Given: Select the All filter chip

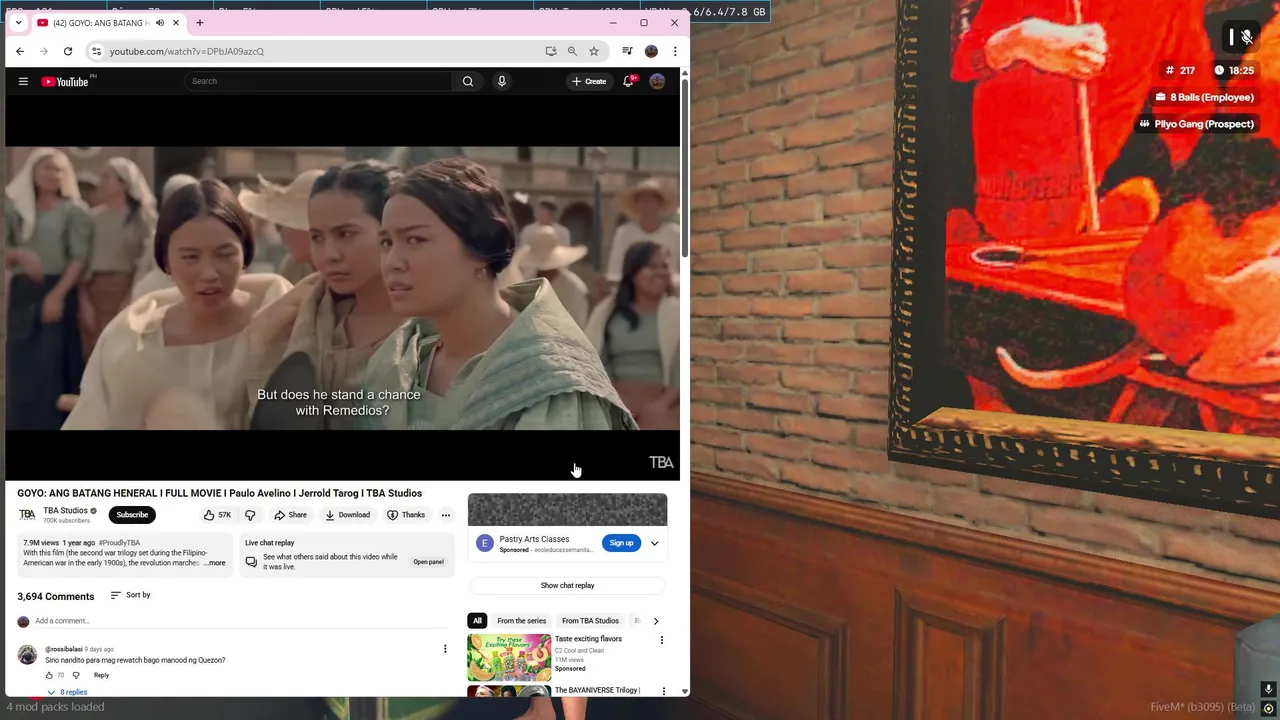Looking at the screenshot, I should tap(477, 621).
